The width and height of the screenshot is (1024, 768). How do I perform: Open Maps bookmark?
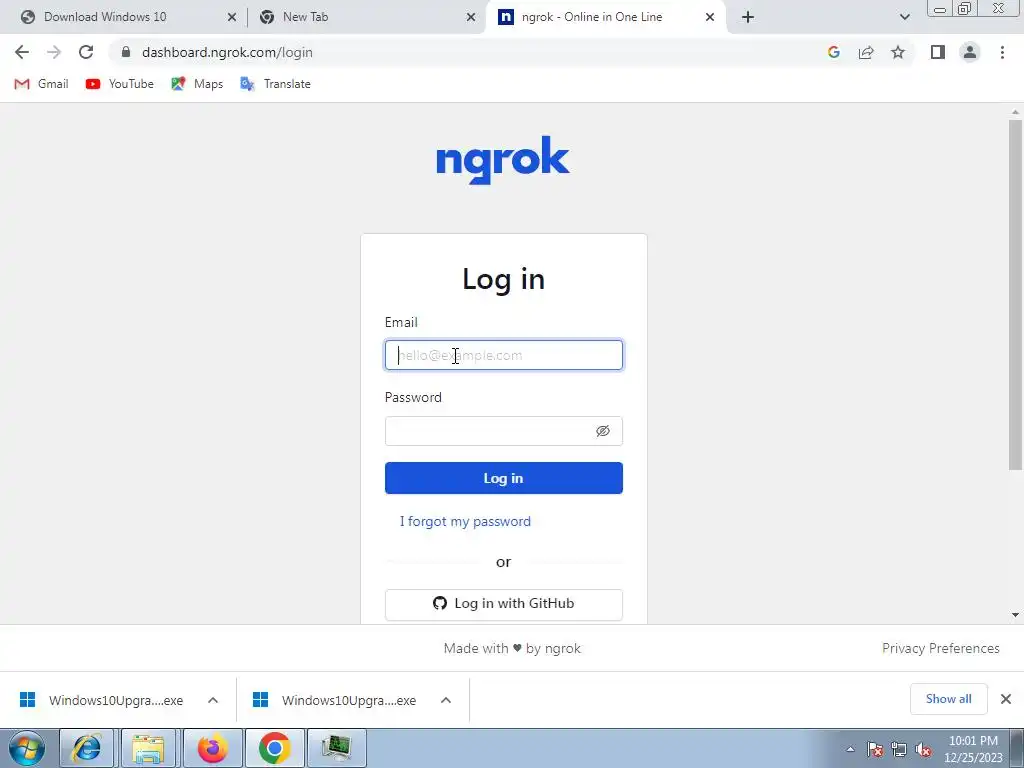click(x=197, y=84)
